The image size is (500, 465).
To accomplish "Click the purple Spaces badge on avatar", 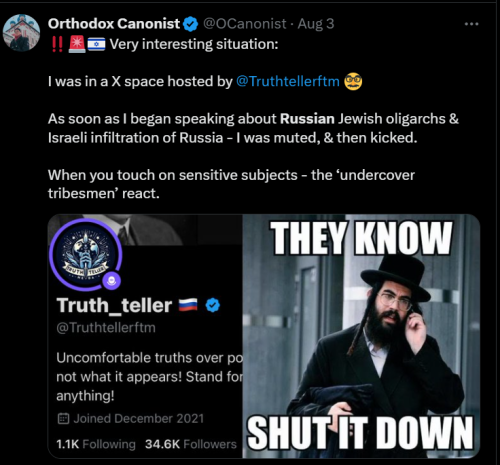I will [x=112, y=281].
